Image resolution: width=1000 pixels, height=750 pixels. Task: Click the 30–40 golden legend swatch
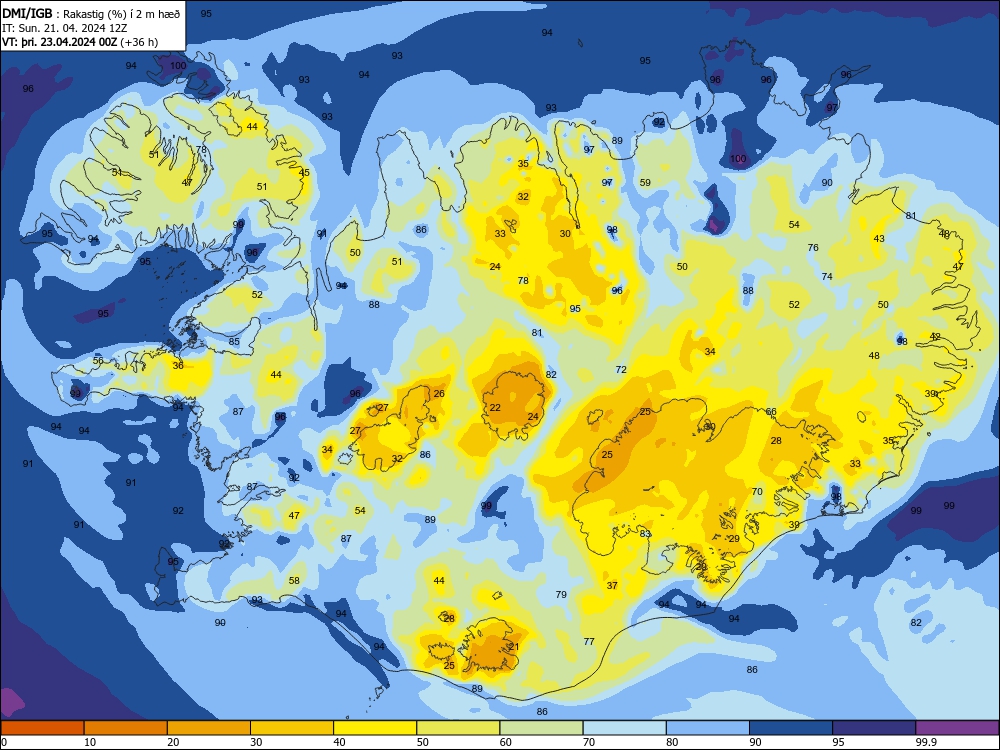click(292, 728)
